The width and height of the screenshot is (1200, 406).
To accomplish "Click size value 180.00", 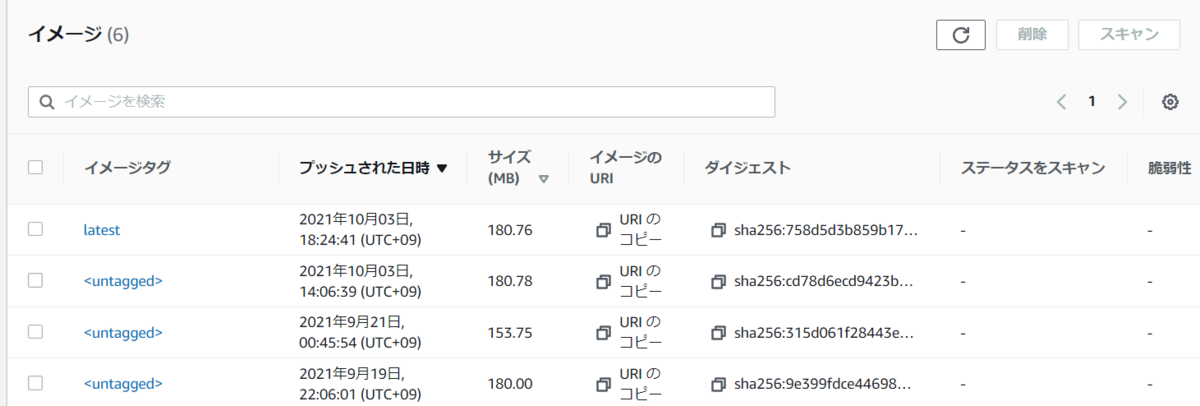I will pos(510,384).
